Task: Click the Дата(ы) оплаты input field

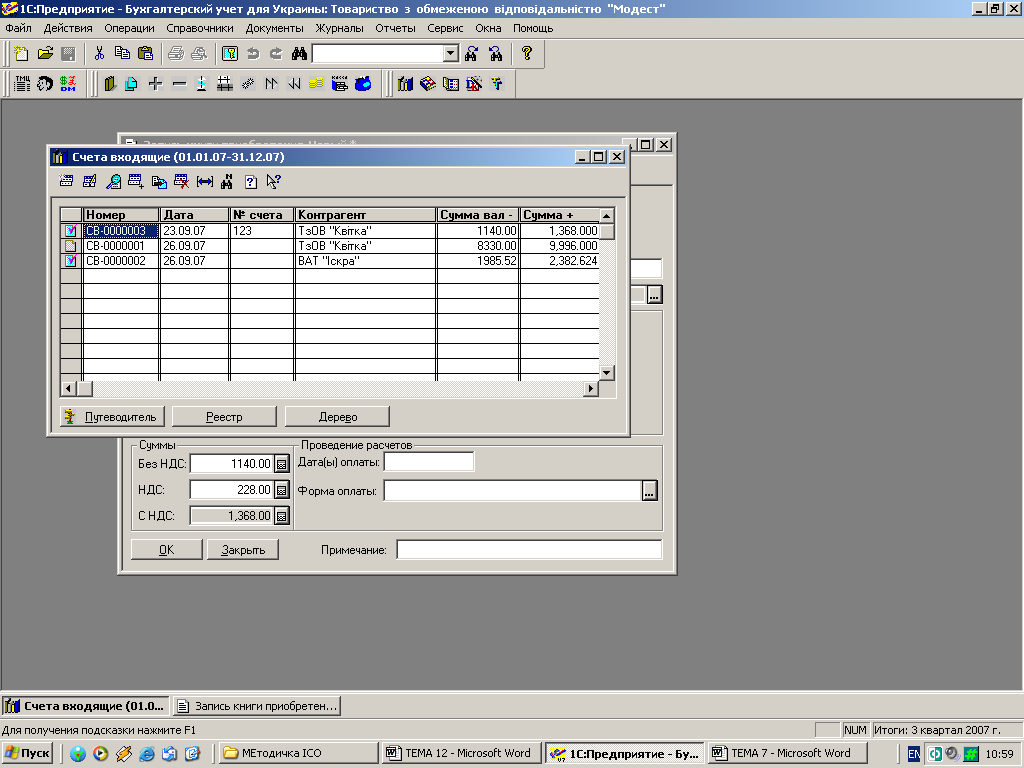Action: click(x=428, y=462)
